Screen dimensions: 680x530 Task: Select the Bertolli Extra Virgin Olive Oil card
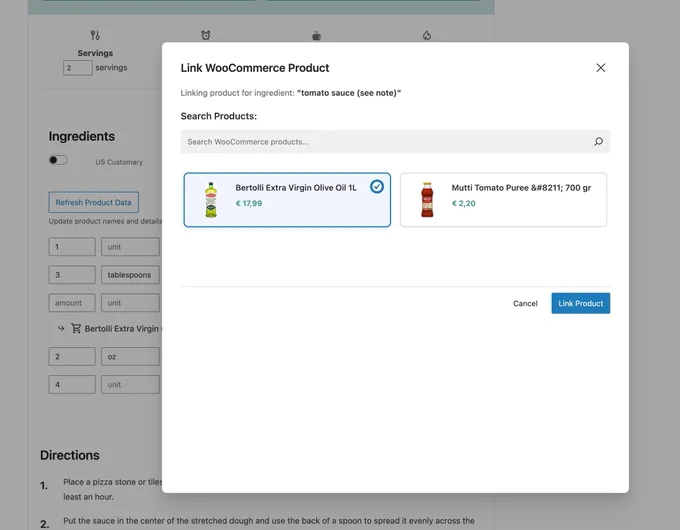tap(287, 200)
